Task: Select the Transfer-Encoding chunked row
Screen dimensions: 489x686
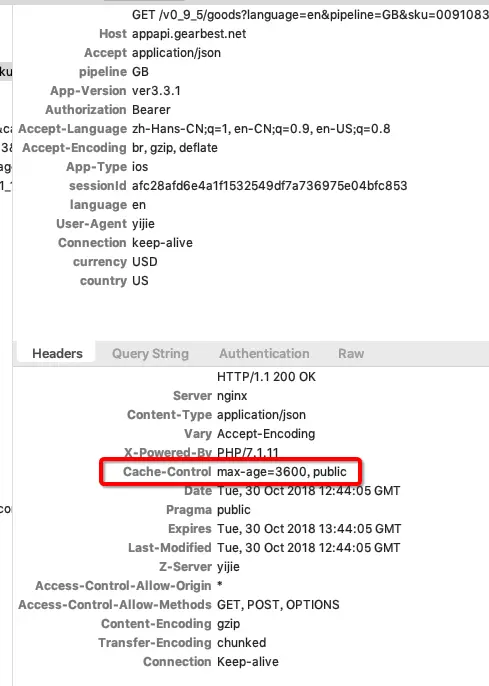Action: [x=182, y=643]
